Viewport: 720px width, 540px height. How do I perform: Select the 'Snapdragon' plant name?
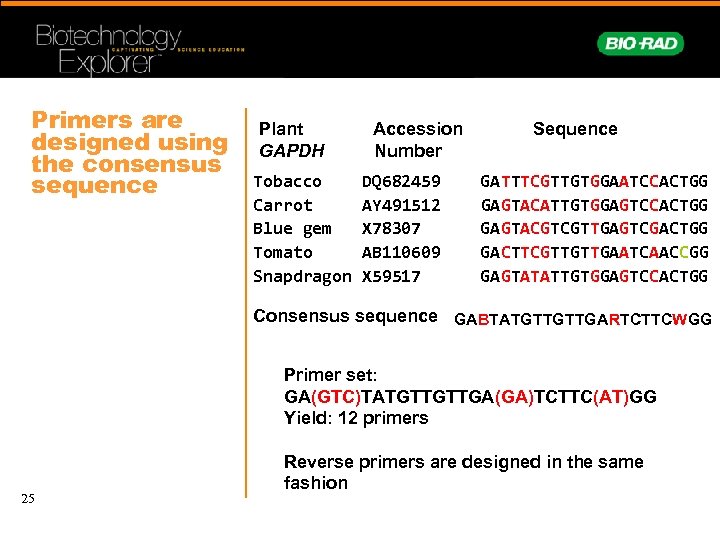pos(302,276)
